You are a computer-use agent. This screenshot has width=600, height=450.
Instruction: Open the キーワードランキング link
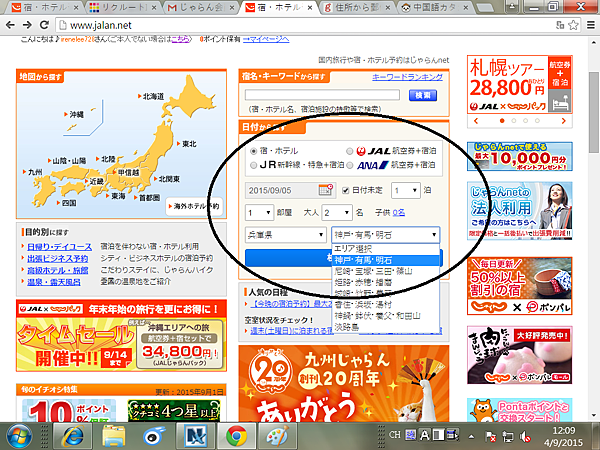coord(408,77)
